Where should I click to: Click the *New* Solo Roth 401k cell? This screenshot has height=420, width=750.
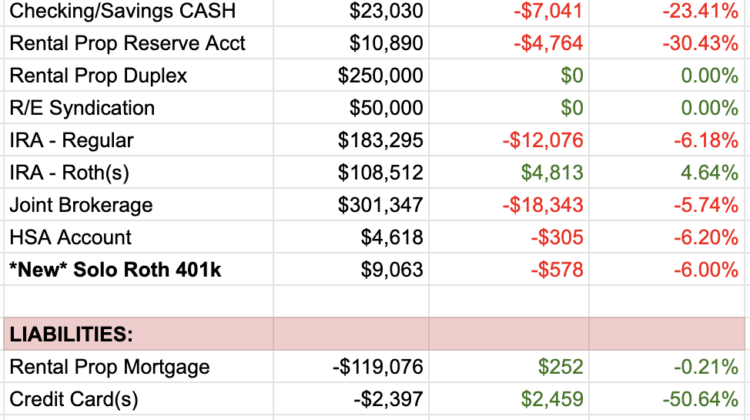109,270
